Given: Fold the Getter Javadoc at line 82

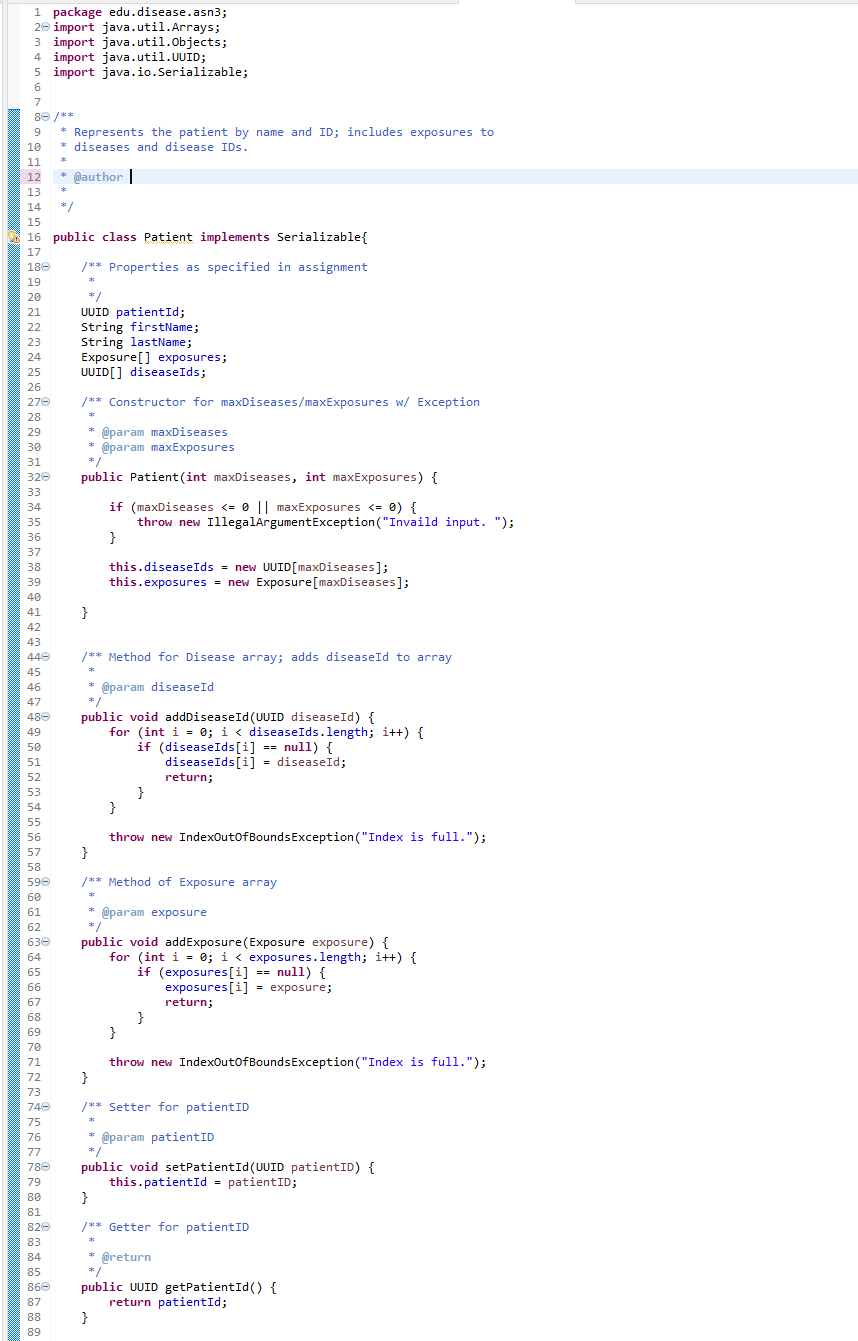Looking at the screenshot, I should (44, 1227).
